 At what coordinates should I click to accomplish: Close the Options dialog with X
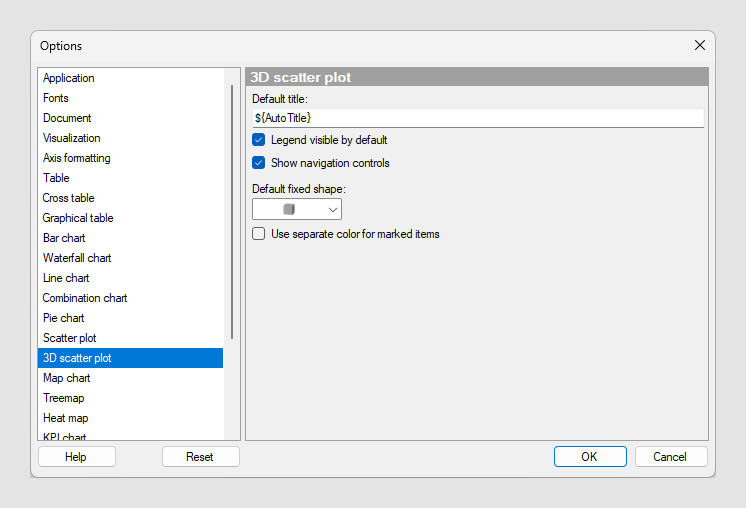[x=699, y=45]
